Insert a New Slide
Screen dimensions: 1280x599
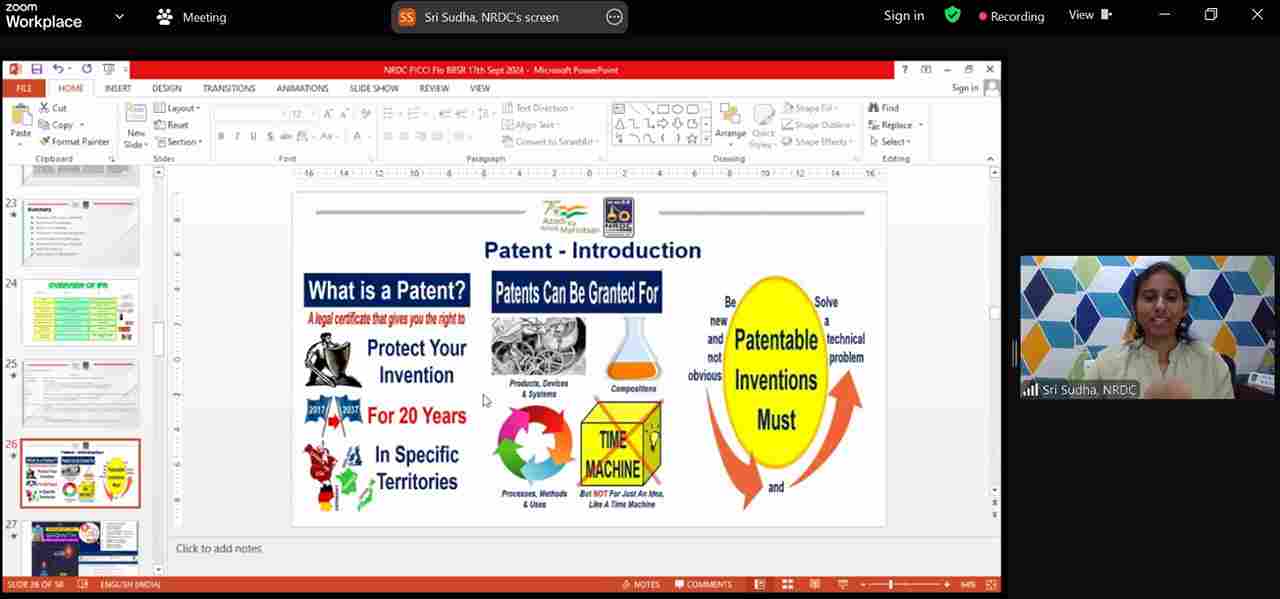(136, 125)
